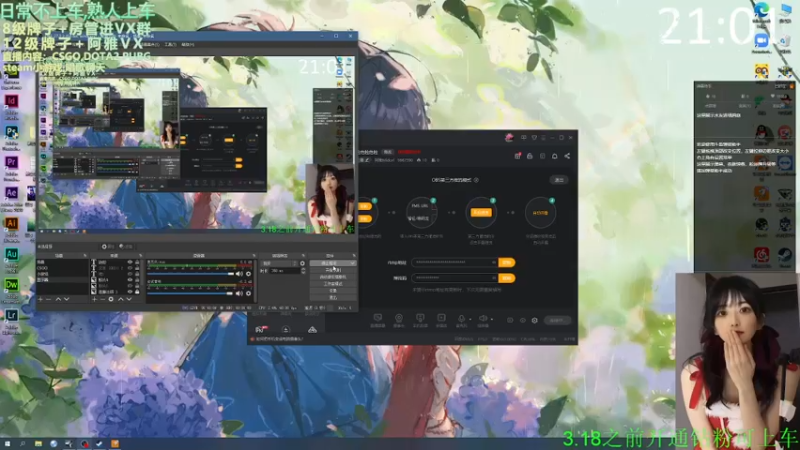Adjust second mixer track volume slider
Screen dimensions: 800x450
click(190, 293)
